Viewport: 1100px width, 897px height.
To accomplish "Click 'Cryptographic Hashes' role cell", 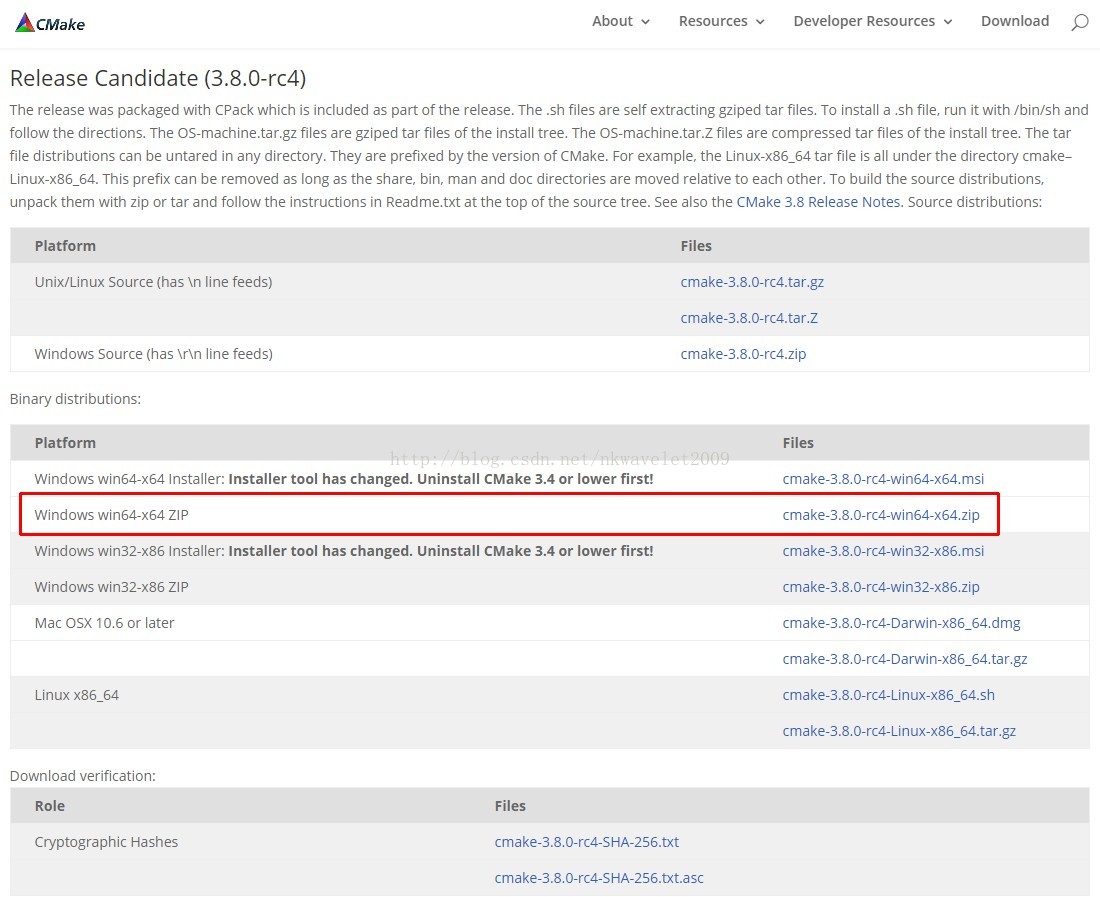I will (x=106, y=842).
